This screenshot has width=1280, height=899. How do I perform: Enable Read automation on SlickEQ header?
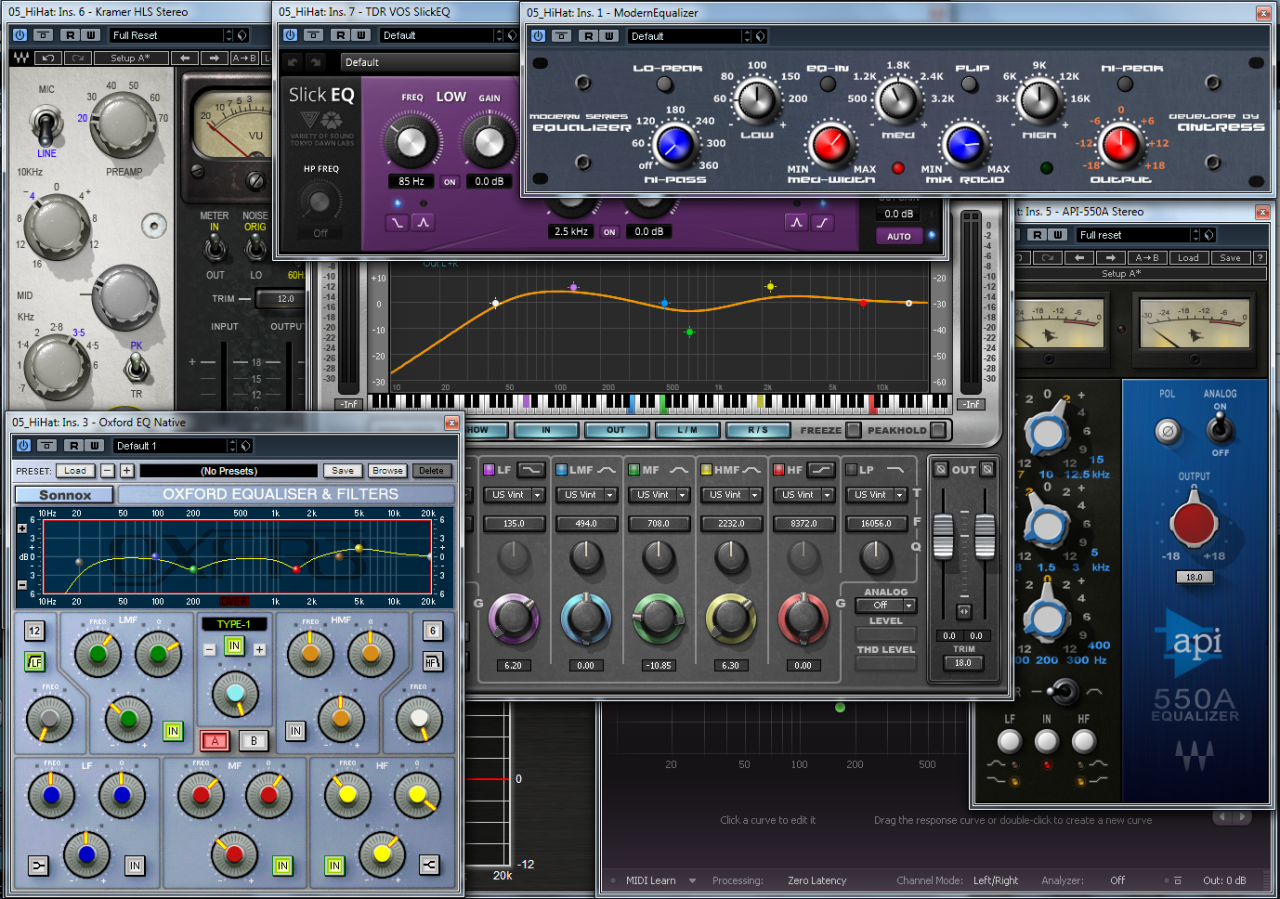[x=339, y=34]
